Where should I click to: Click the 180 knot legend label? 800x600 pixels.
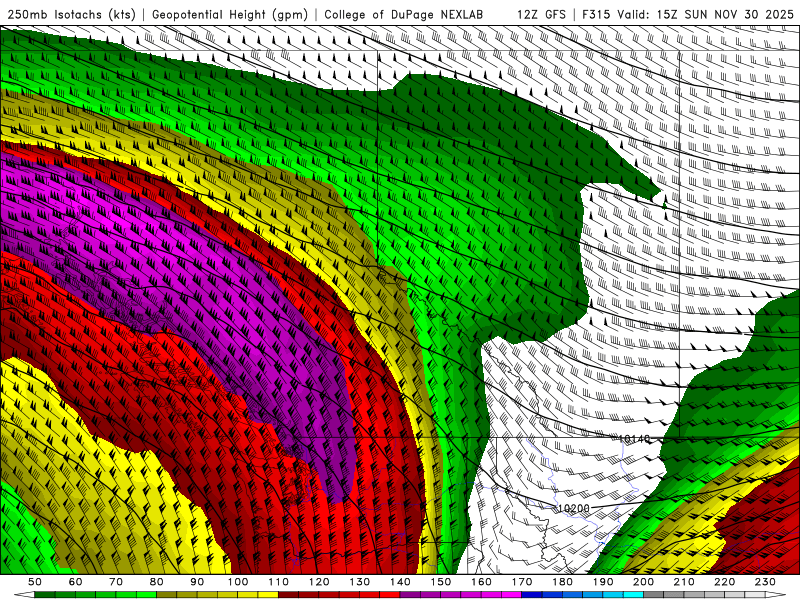(562, 582)
